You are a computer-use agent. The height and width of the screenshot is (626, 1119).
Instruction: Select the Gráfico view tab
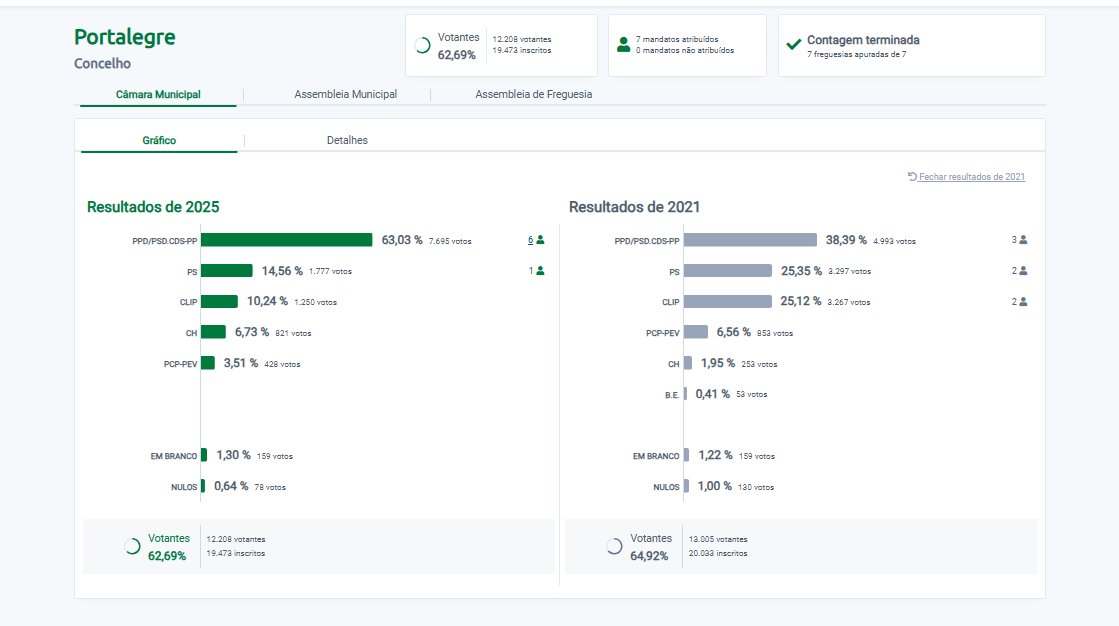[x=159, y=140]
